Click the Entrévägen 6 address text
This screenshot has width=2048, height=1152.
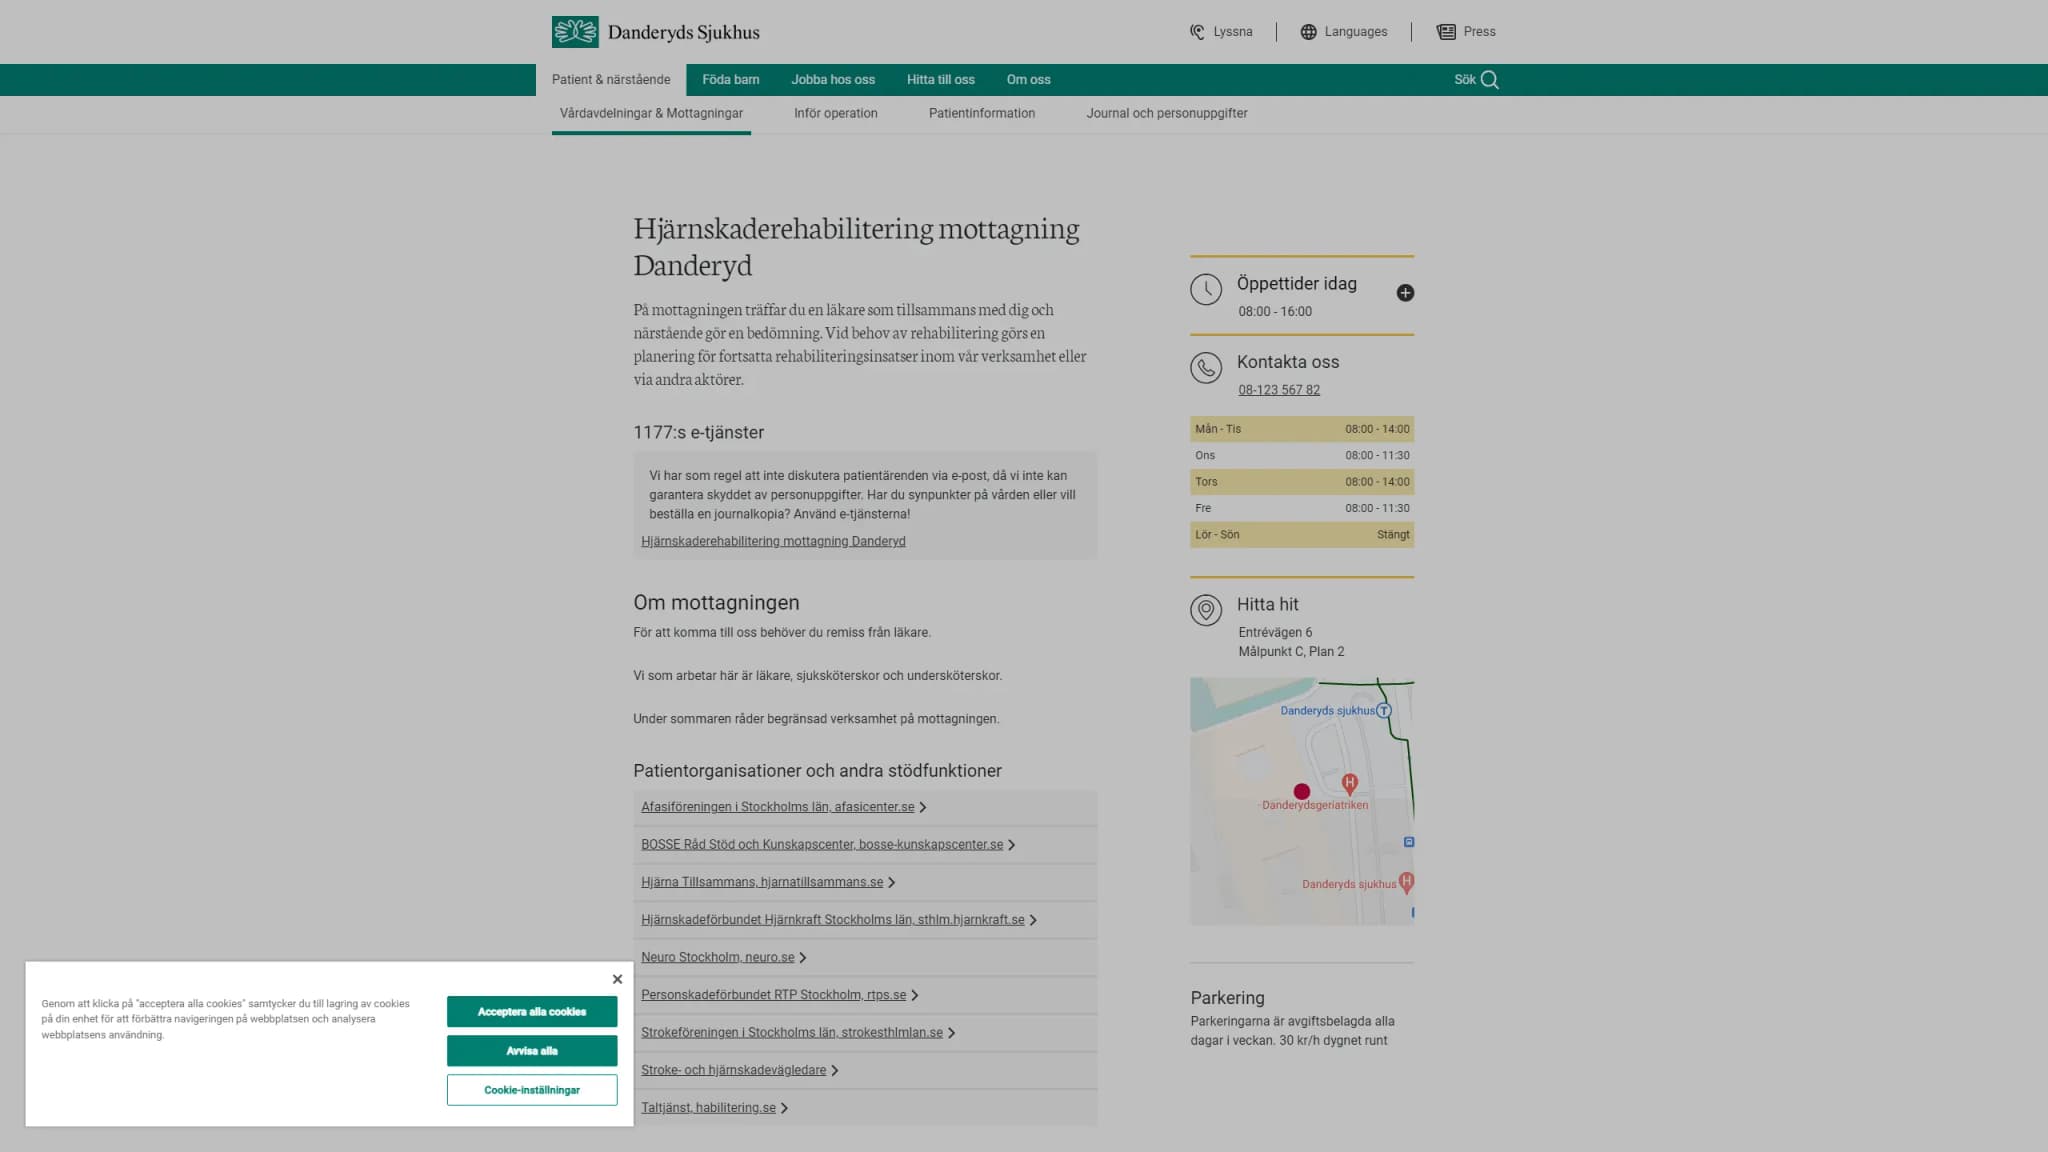point(1275,632)
